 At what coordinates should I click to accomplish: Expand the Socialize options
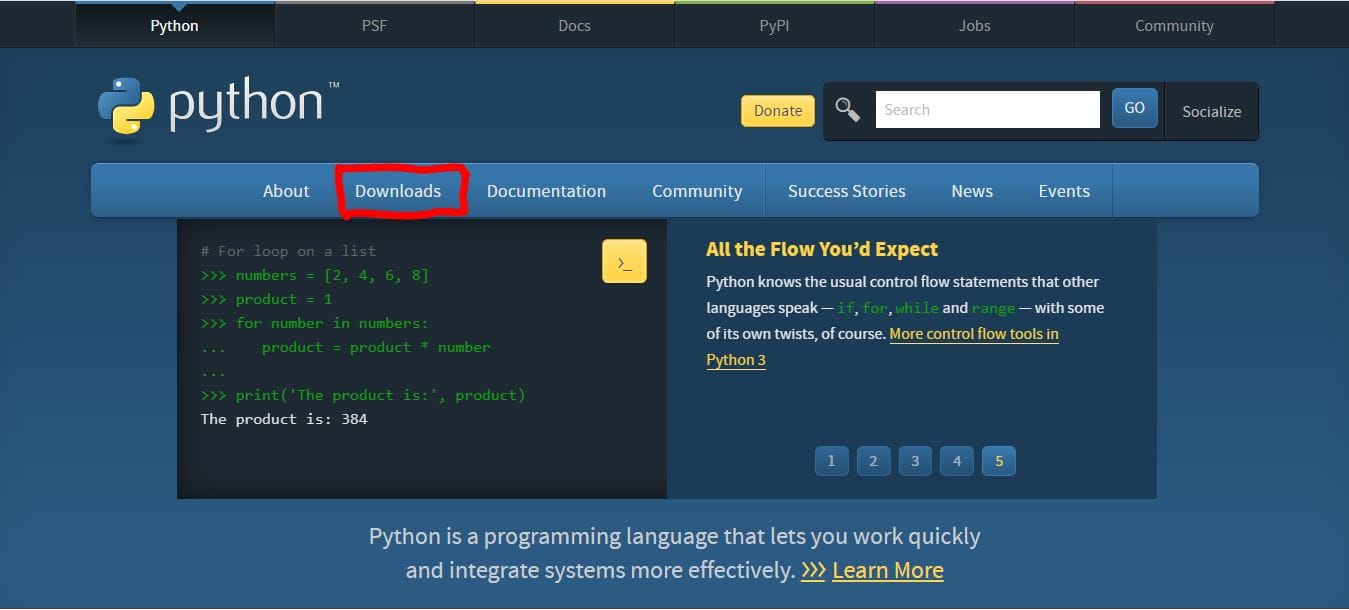click(x=1211, y=111)
